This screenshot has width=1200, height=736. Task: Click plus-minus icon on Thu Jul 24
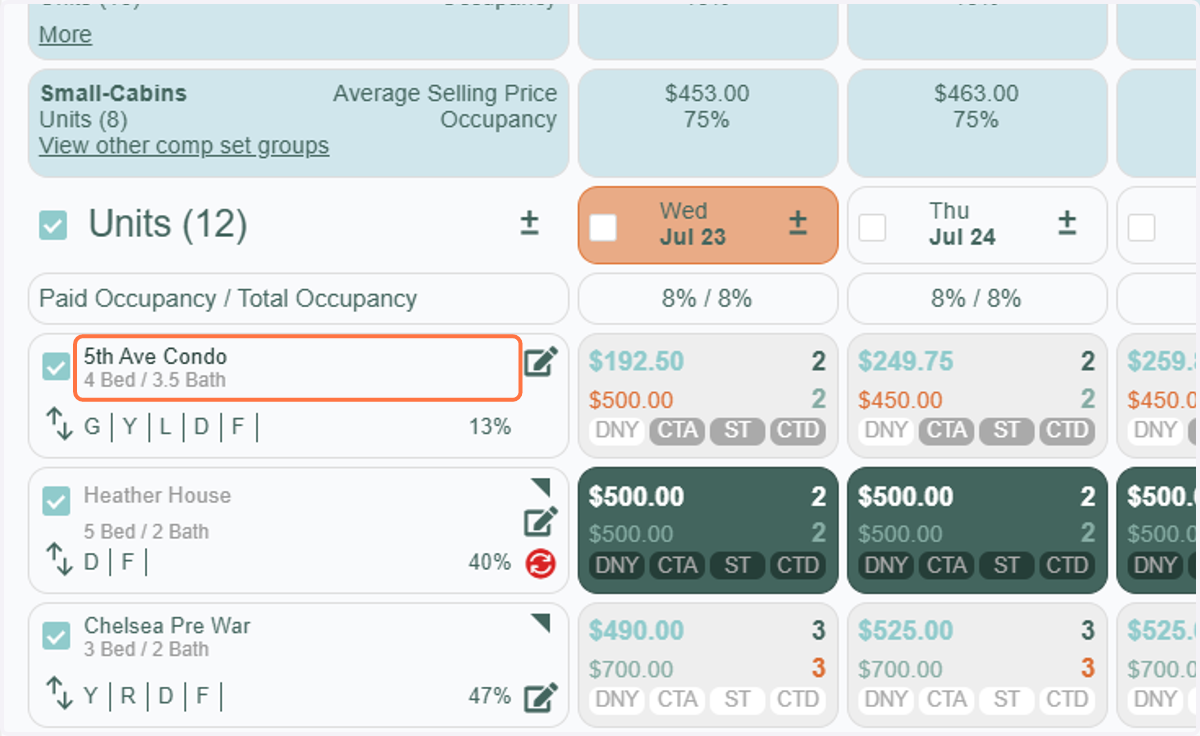pyautogui.click(x=1066, y=223)
